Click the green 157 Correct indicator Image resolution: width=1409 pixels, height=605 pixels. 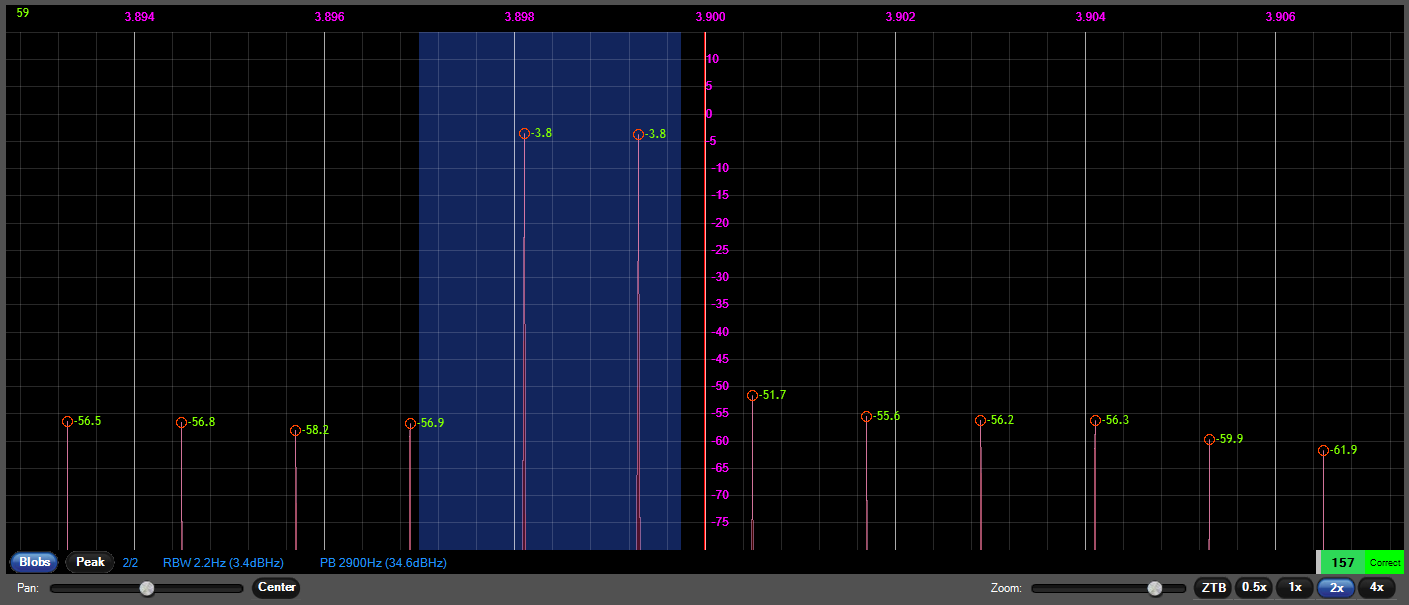coord(1360,562)
